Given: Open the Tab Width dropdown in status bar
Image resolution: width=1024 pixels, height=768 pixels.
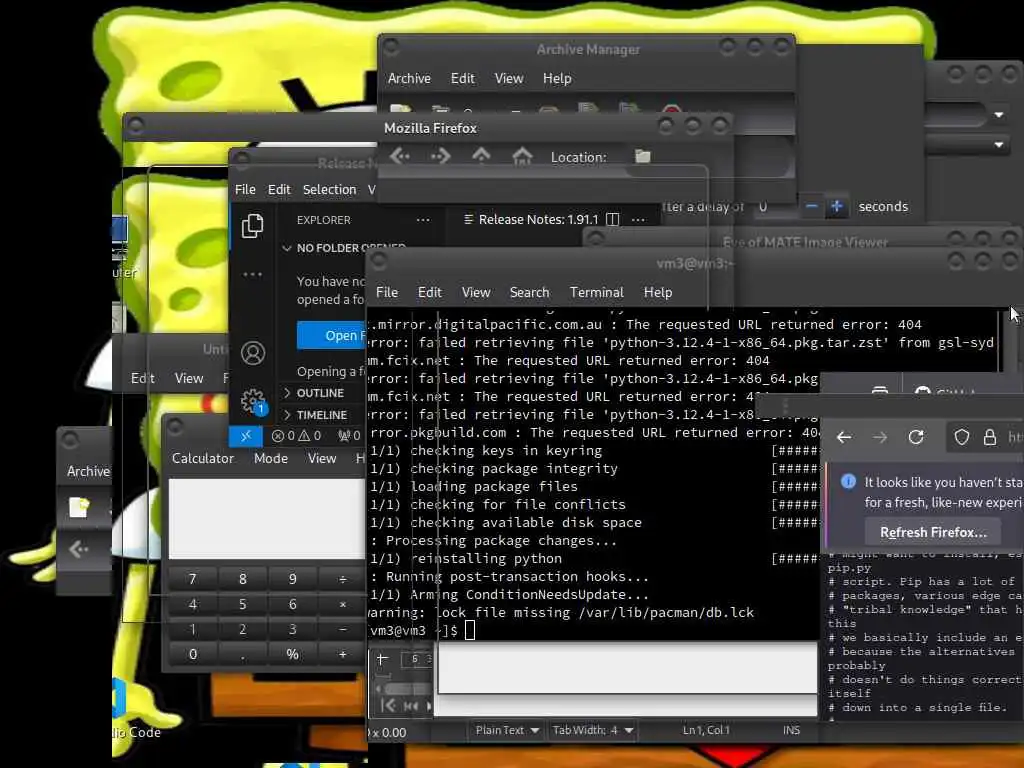Looking at the screenshot, I should click(593, 730).
